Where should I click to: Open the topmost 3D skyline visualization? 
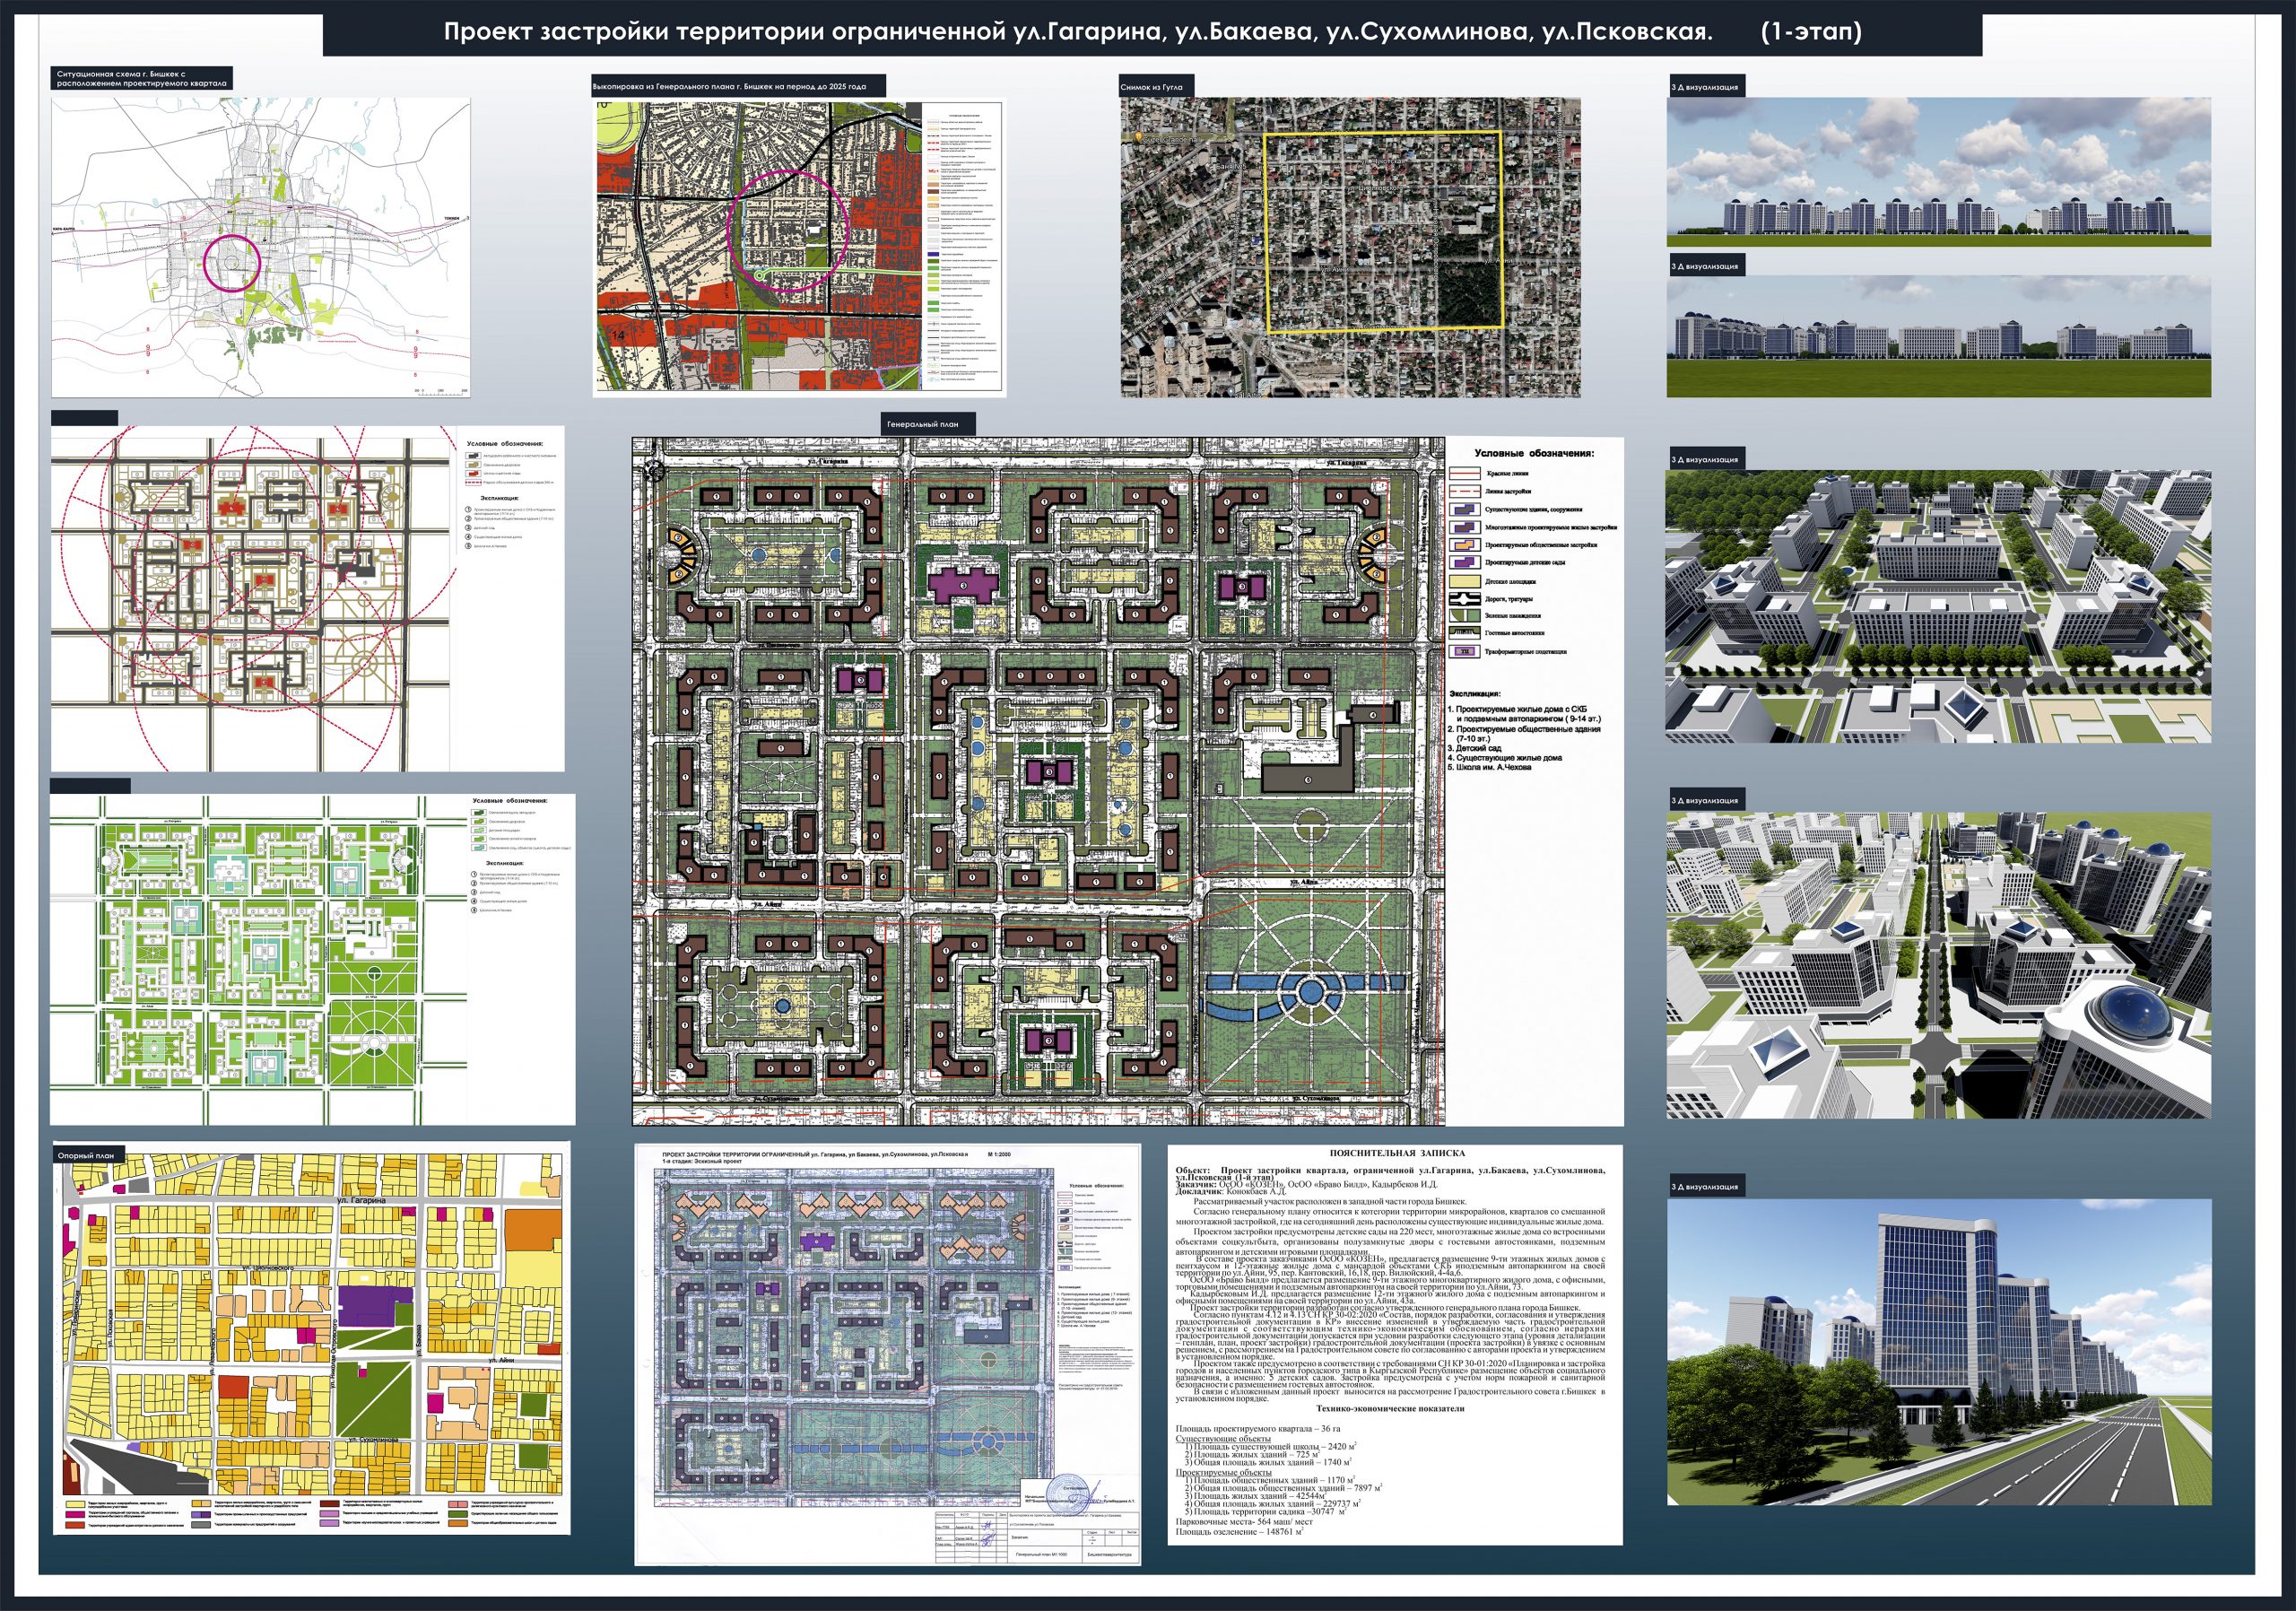pos(1938,171)
